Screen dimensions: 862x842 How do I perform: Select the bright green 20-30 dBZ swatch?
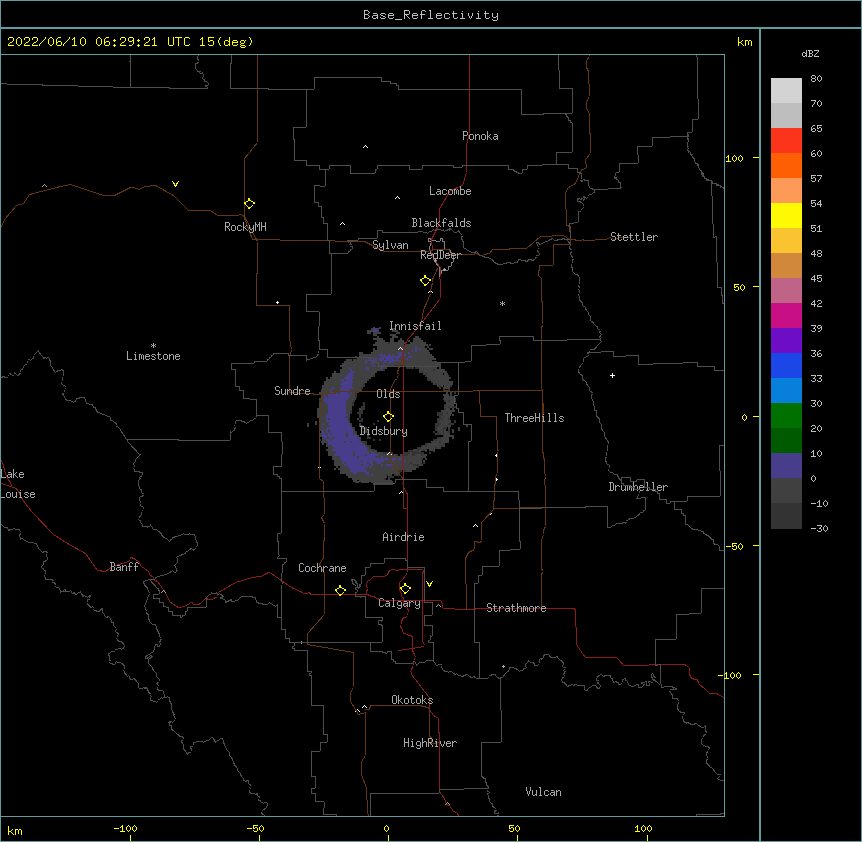pyautogui.click(x=786, y=416)
